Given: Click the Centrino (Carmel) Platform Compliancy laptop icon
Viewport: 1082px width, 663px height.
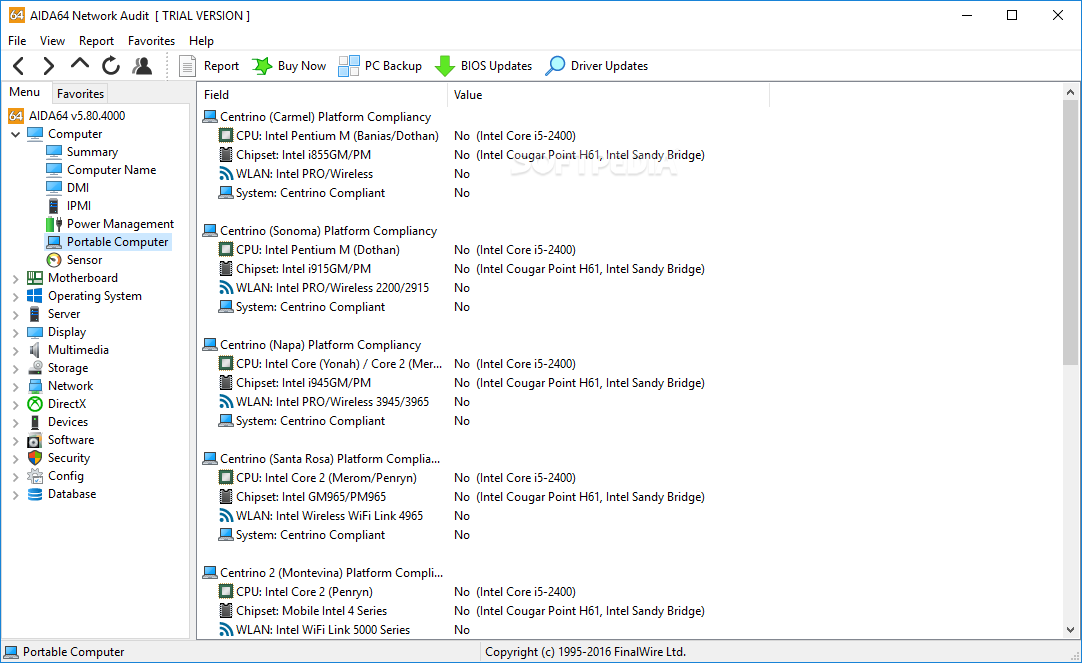Looking at the screenshot, I should pos(210,117).
